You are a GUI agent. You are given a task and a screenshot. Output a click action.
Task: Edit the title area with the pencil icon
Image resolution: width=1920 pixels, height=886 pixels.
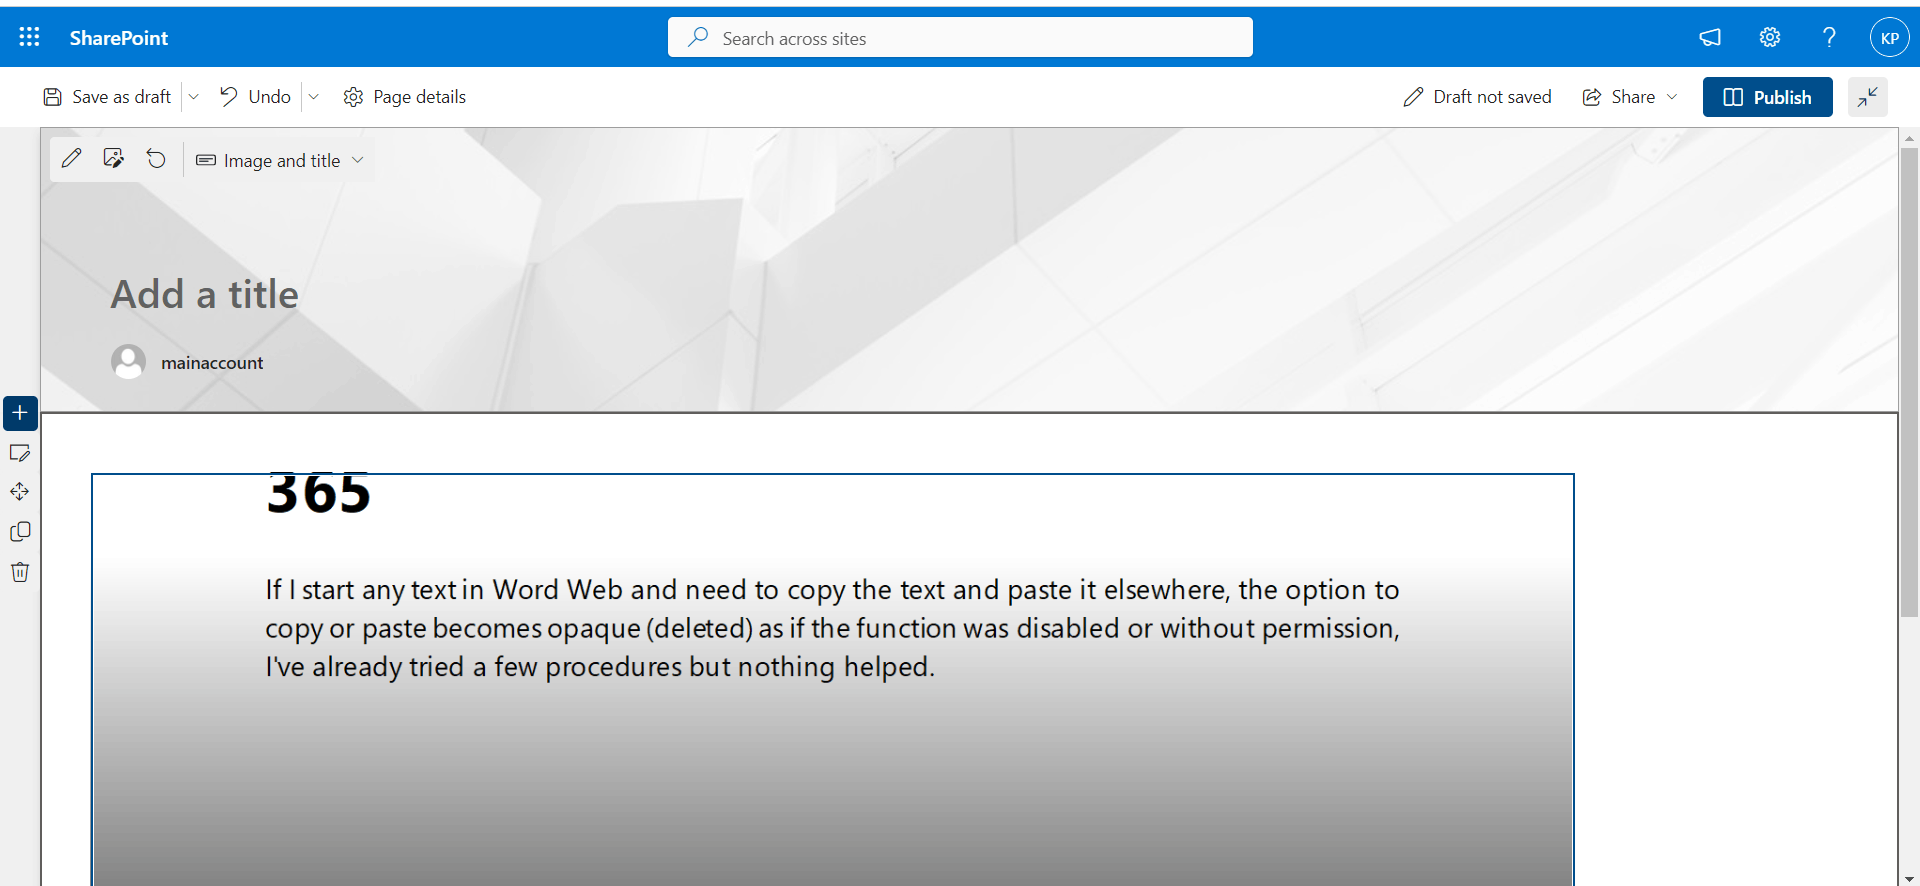(71, 159)
